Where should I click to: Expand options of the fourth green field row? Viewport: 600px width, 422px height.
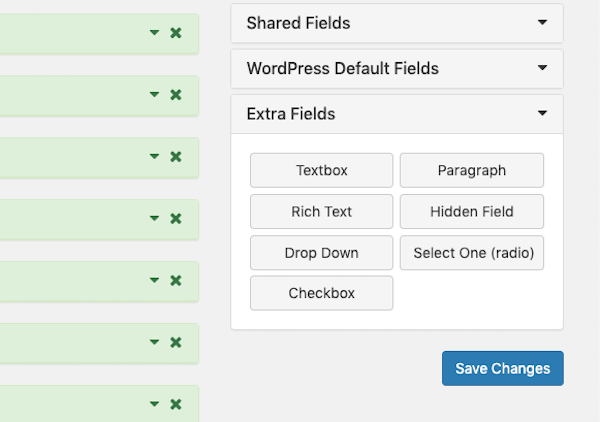[154, 218]
